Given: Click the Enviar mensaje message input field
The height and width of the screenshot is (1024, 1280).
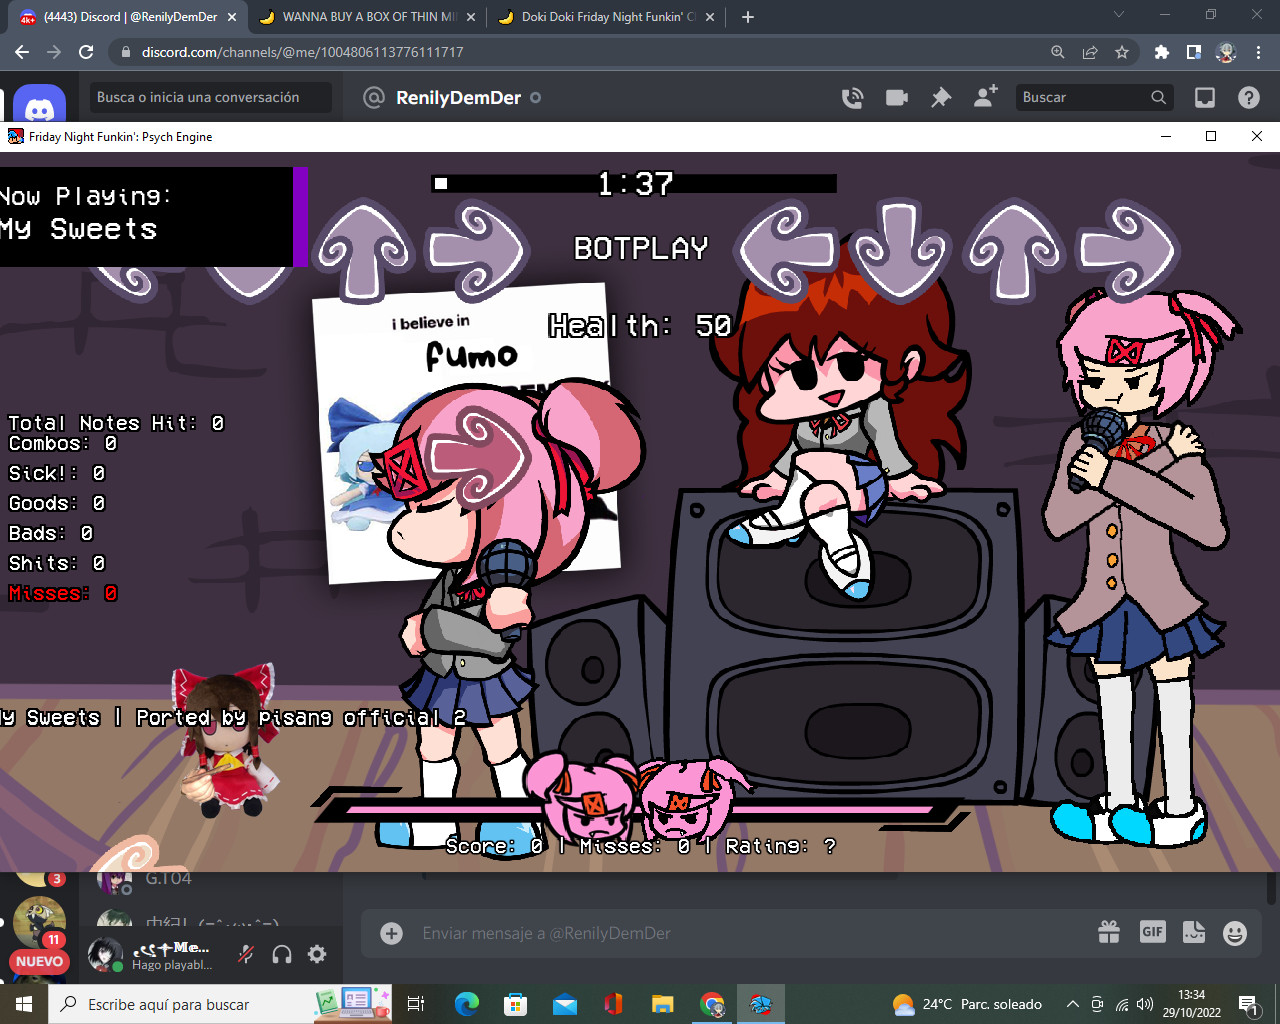Looking at the screenshot, I should [x=700, y=932].
